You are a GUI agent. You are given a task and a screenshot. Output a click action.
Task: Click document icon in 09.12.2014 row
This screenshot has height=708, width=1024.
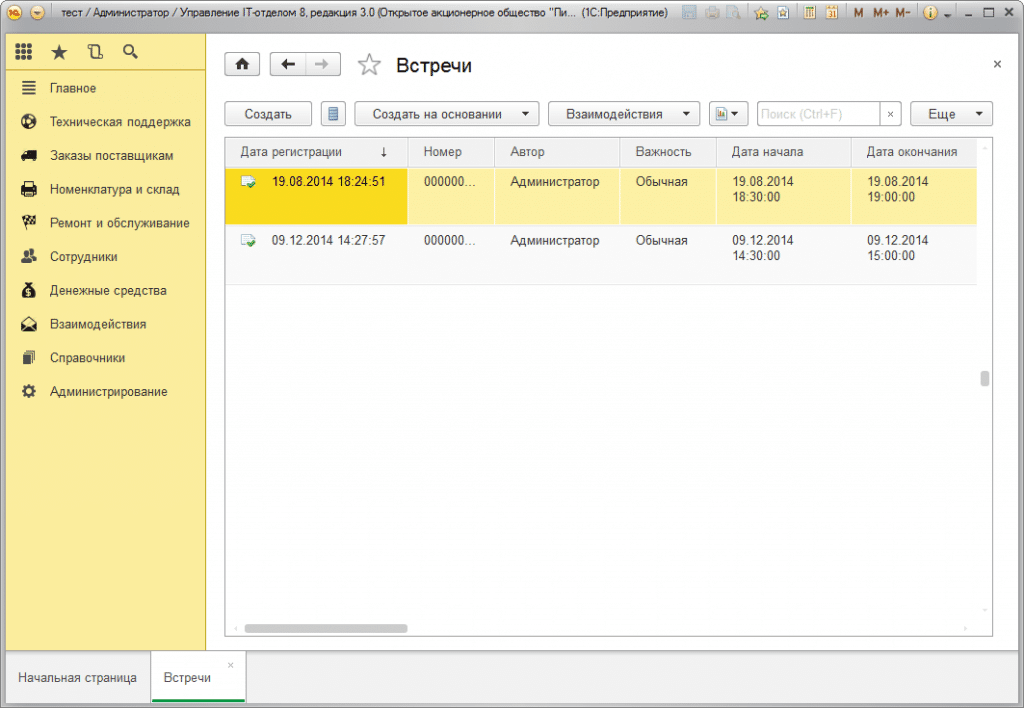(248, 240)
